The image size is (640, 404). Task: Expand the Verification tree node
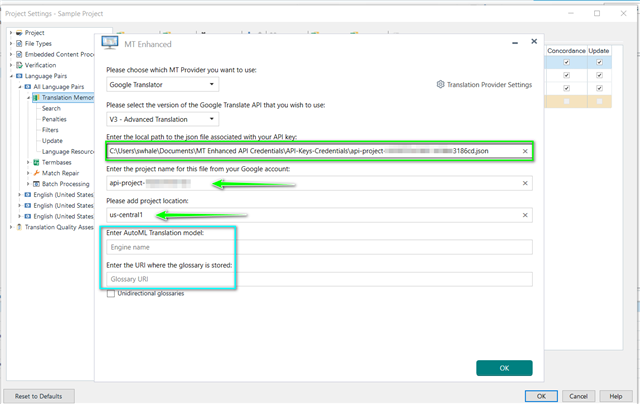click(11, 65)
